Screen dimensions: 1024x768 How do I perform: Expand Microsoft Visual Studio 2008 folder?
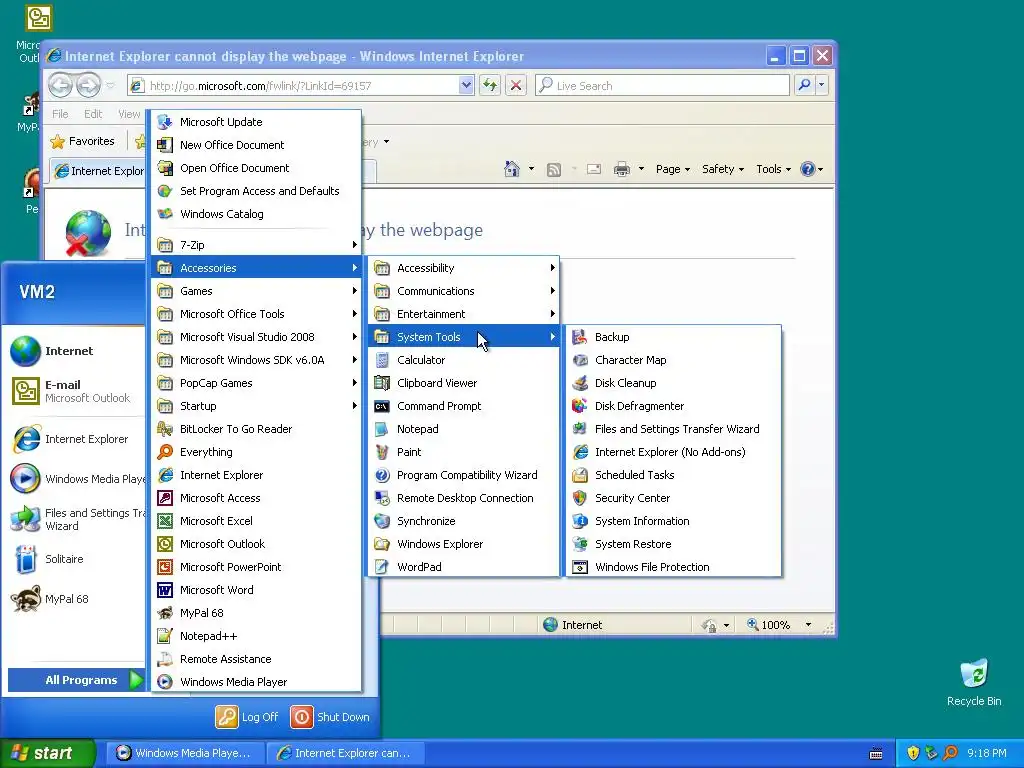coord(256,337)
